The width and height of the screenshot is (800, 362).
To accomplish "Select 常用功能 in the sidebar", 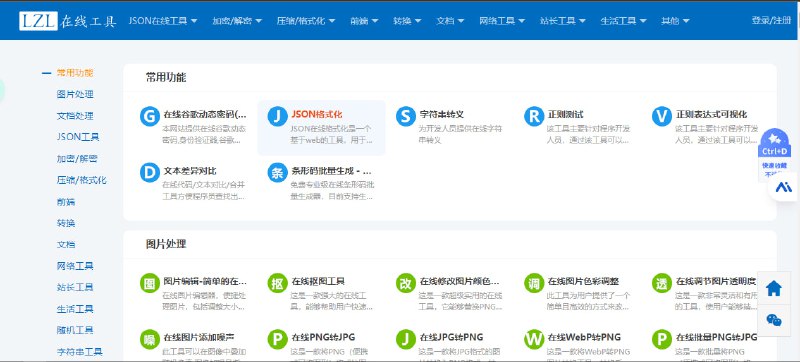I will click(75, 73).
